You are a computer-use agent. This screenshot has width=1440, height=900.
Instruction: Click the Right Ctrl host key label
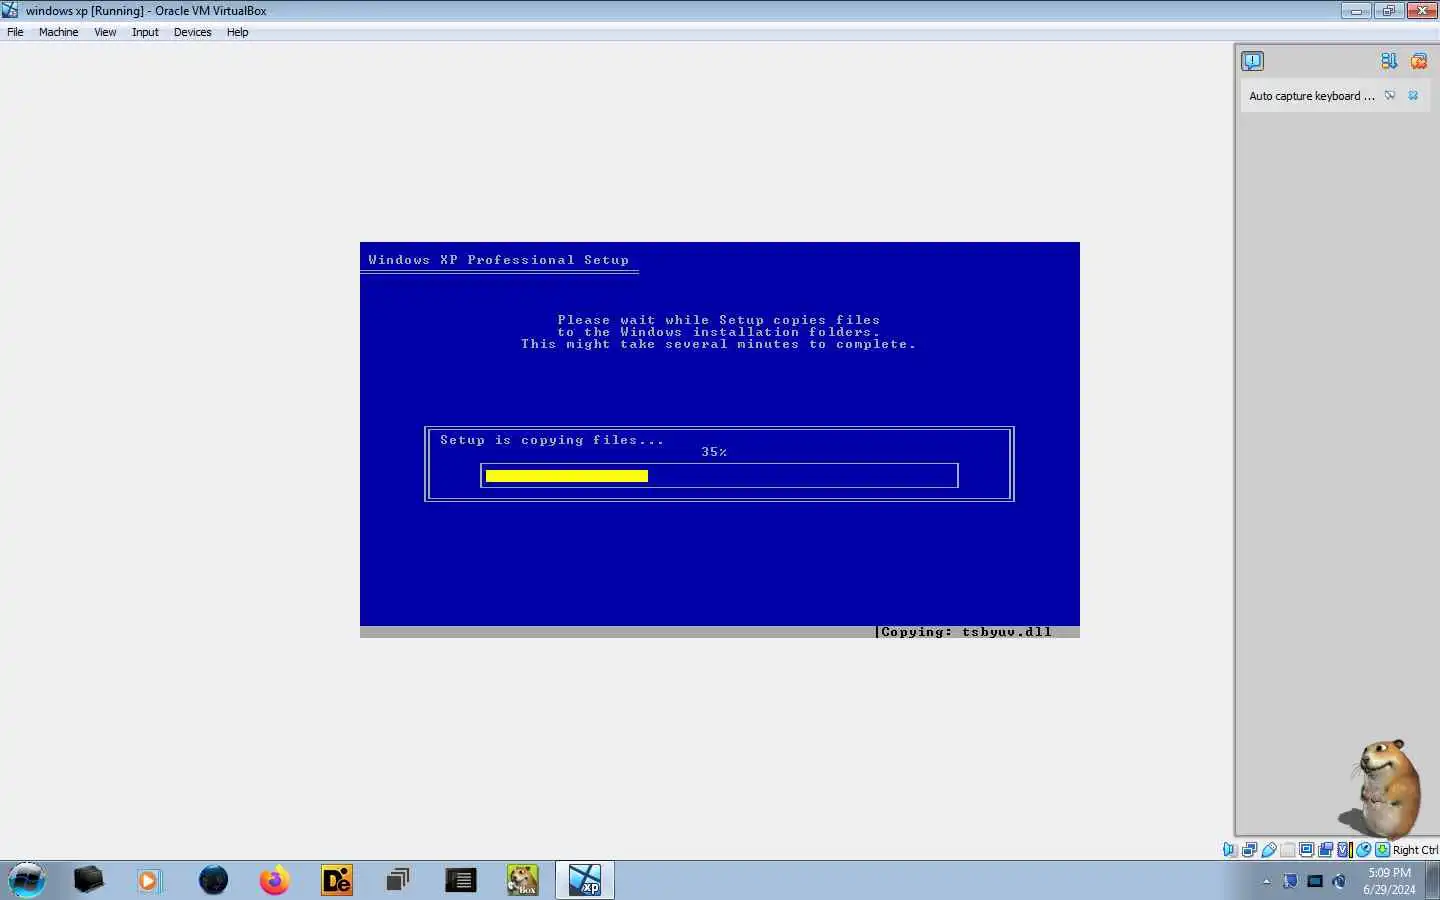click(x=1415, y=850)
